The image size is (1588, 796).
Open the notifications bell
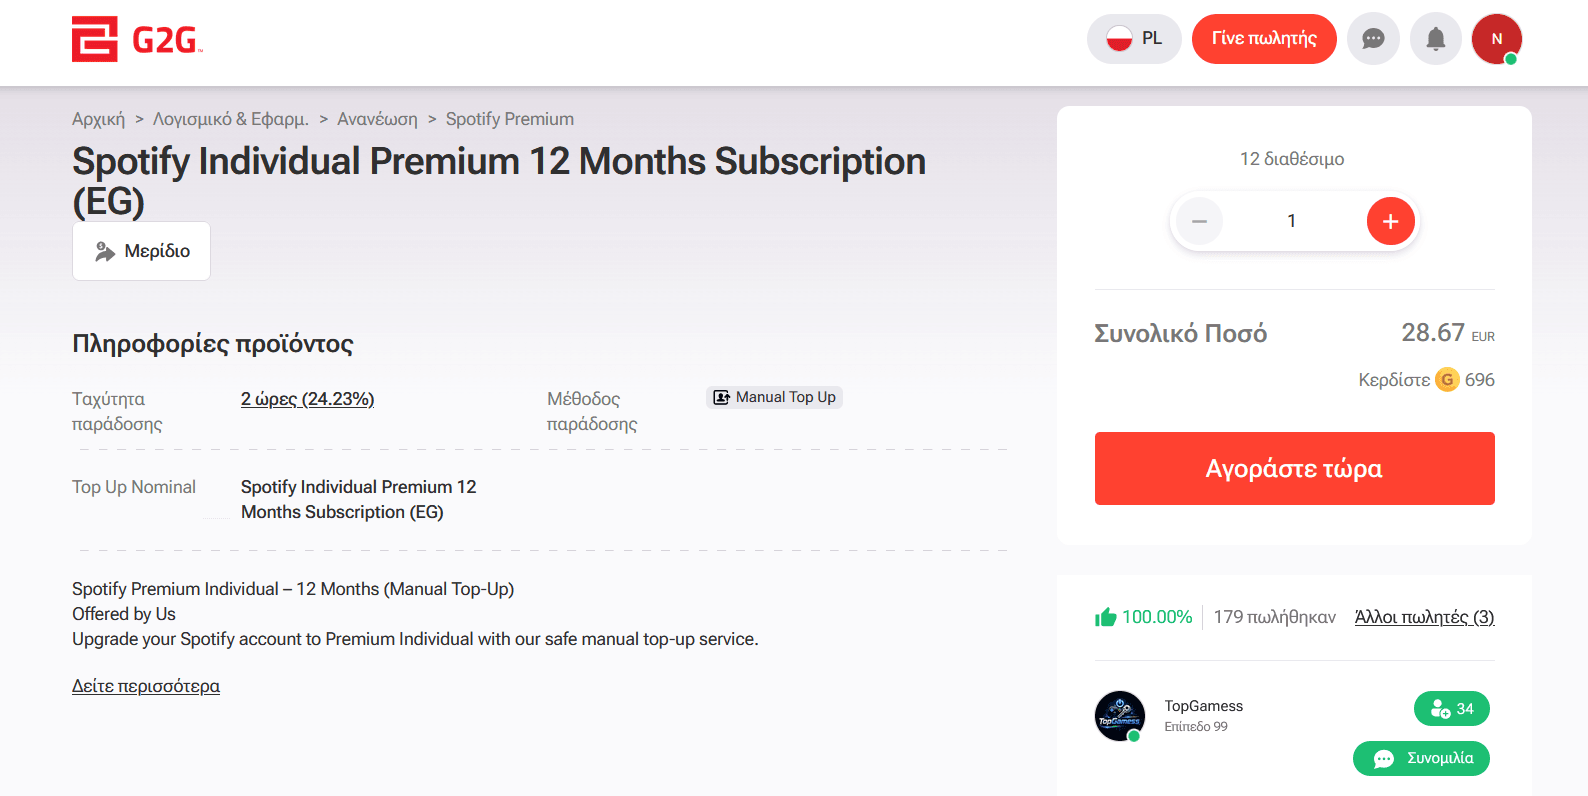click(x=1435, y=39)
